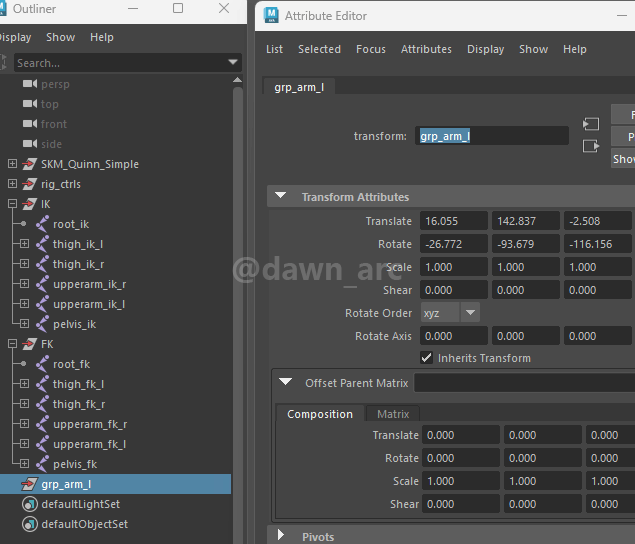The height and width of the screenshot is (544, 635).
Task: Expand the thigh_fk_l joint hierarchy
Action: [x=24, y=384]
